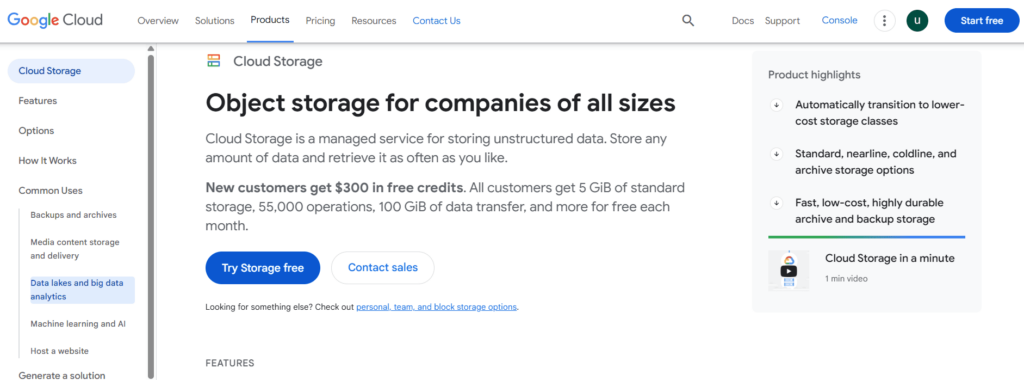Image resolution: width=1024 pixels, height=380 pixels.
Task: Click the Start free button
Action: click(982, 20)
